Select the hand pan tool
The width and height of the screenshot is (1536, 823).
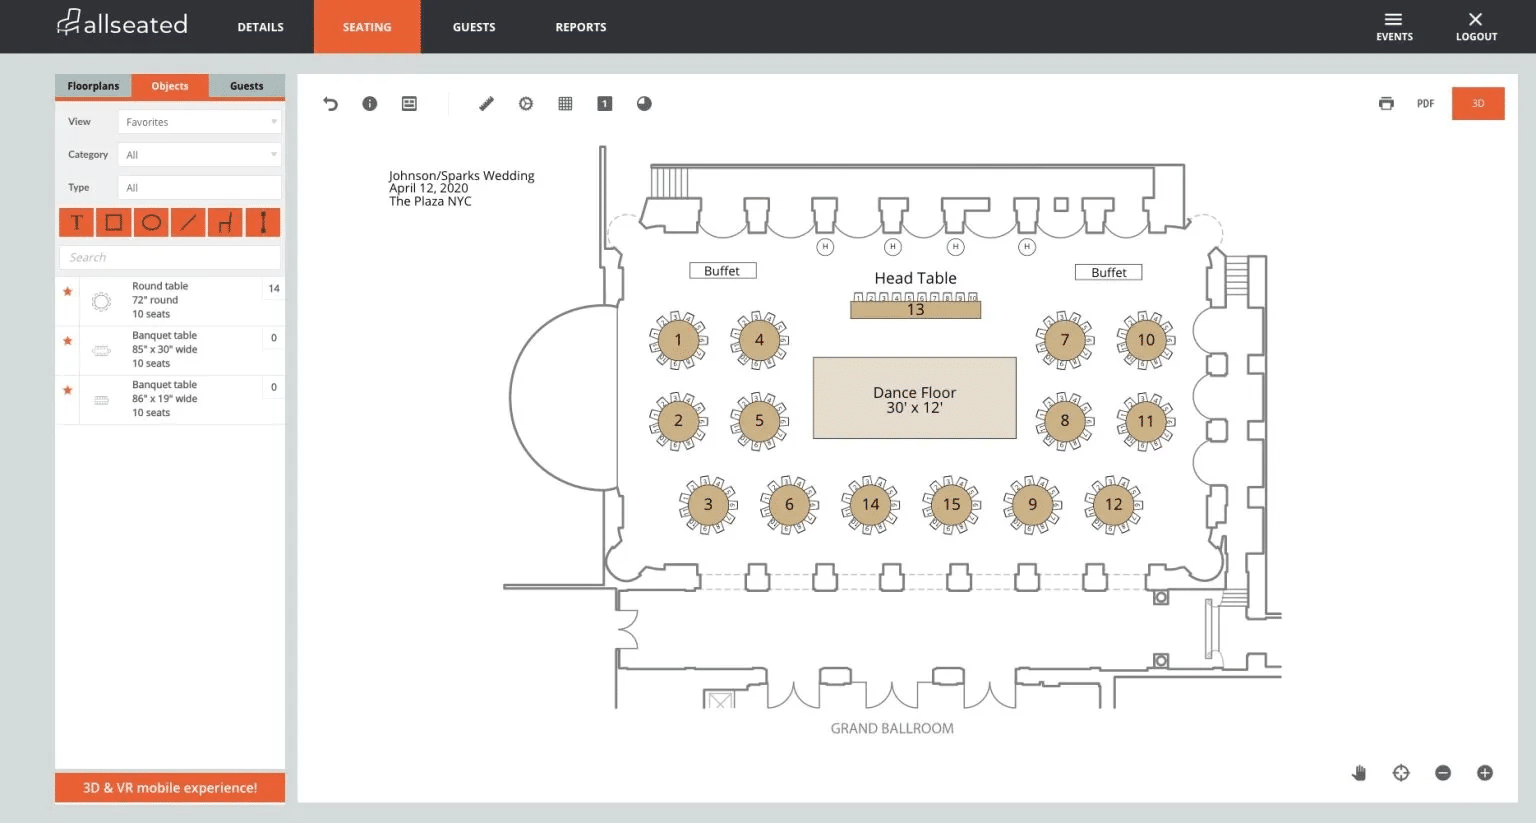[1359, 773]
